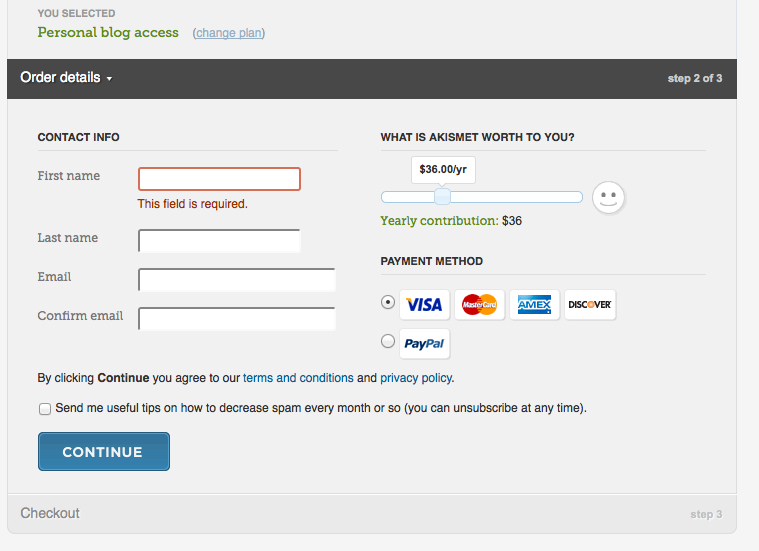Focus the First name input field
This screenshot has width=759, height=551.
click(x=219, y=179)
